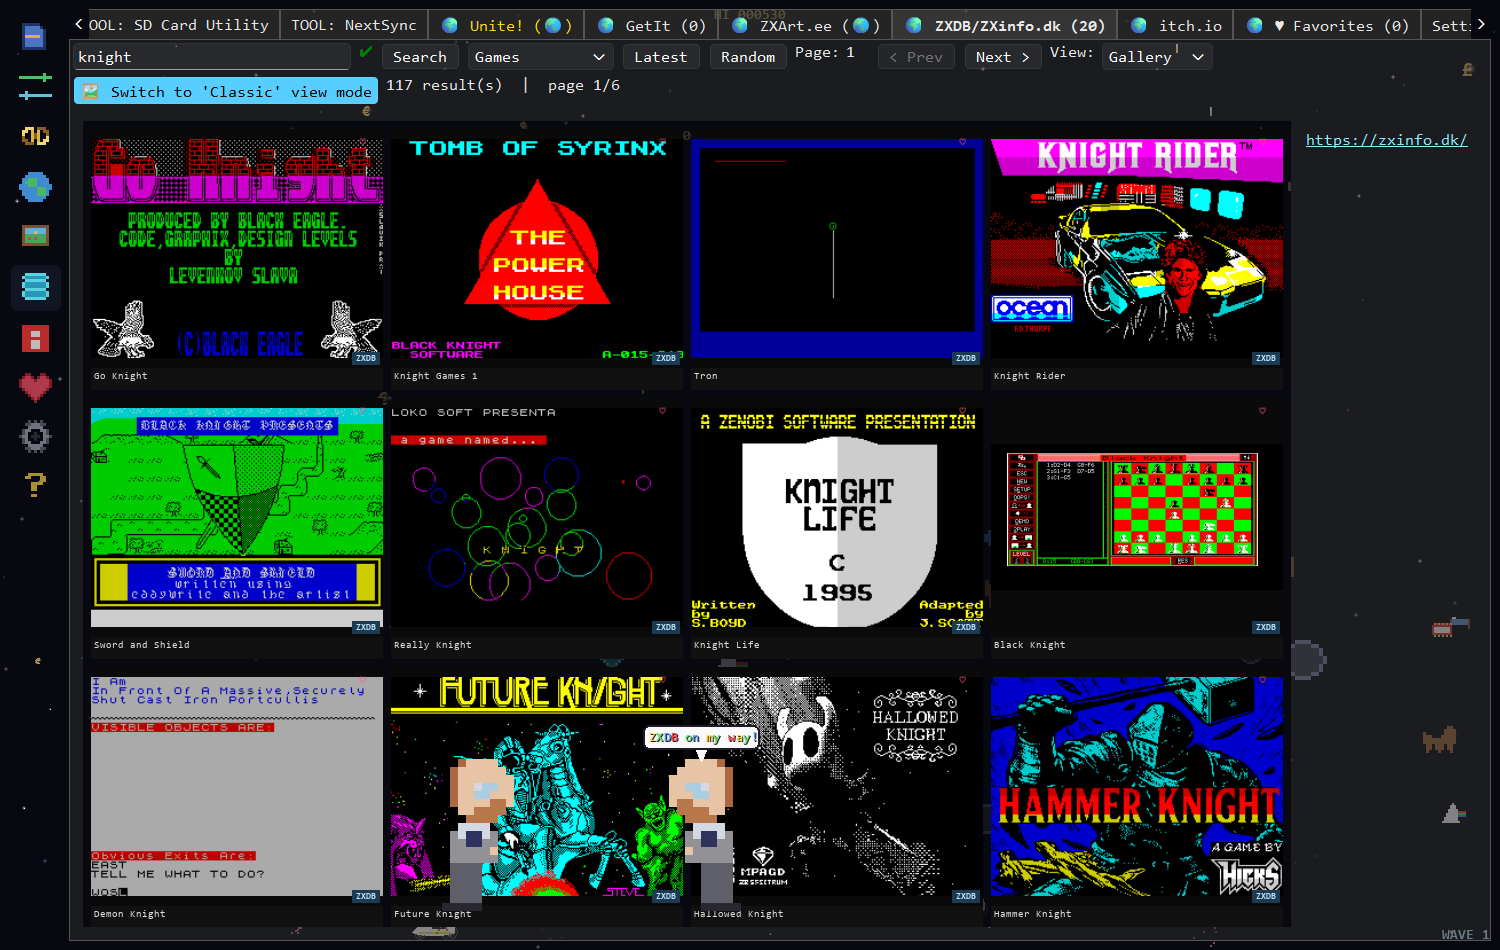This screenshot has height=950, width=1500.
Task: Click the Random button
Action: pos(748,57)
